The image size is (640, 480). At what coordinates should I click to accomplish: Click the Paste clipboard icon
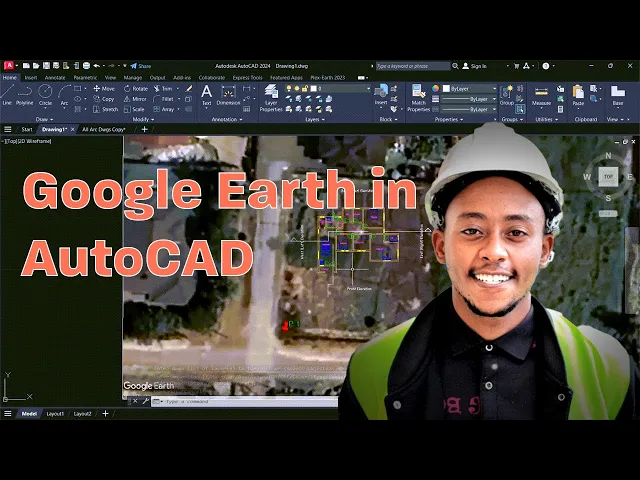(578, 96)
